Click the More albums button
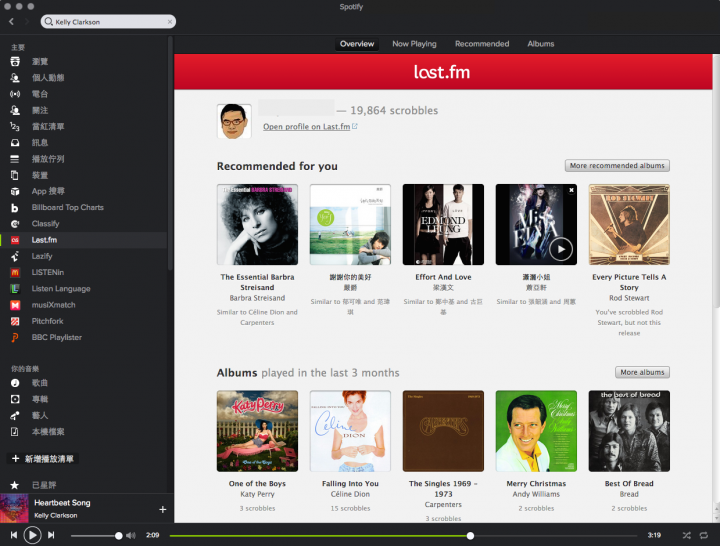The height and width of the screenshot is (546, 720). (642, 372)
